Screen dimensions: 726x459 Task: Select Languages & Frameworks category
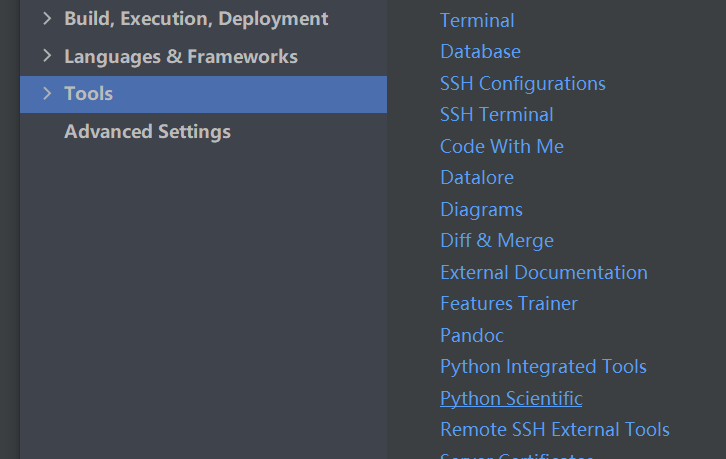(x=181, y=57)
